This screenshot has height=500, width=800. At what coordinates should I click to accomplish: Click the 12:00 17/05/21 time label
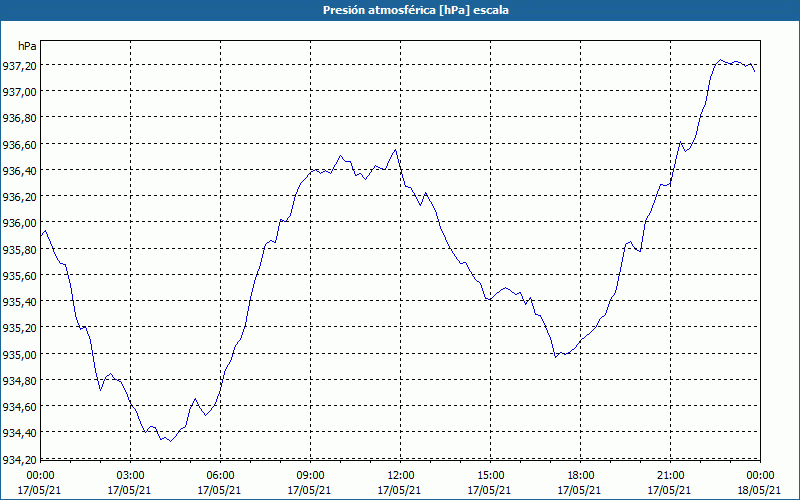coord(400,483)
